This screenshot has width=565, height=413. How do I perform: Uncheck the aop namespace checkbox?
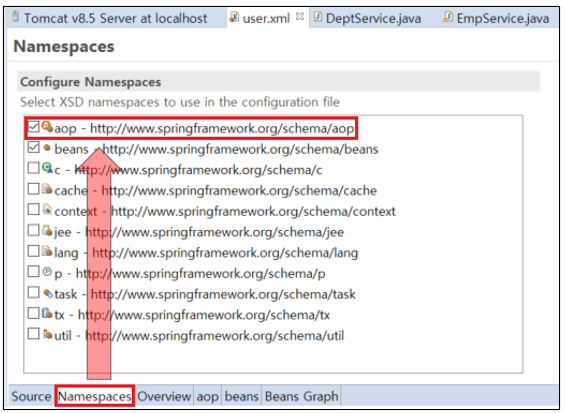click(34, 126)
